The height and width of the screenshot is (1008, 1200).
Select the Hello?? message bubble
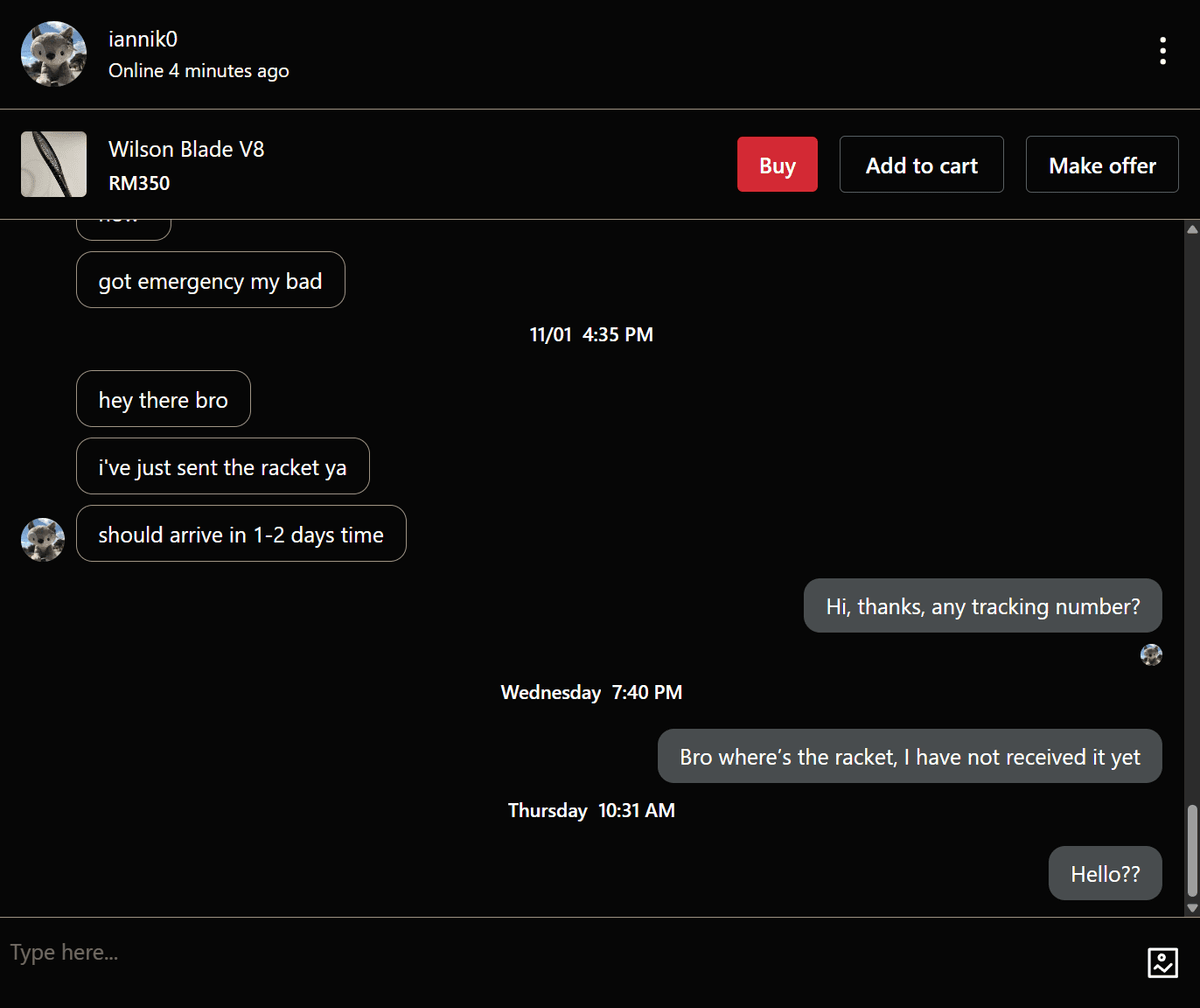pos(1105,873)
